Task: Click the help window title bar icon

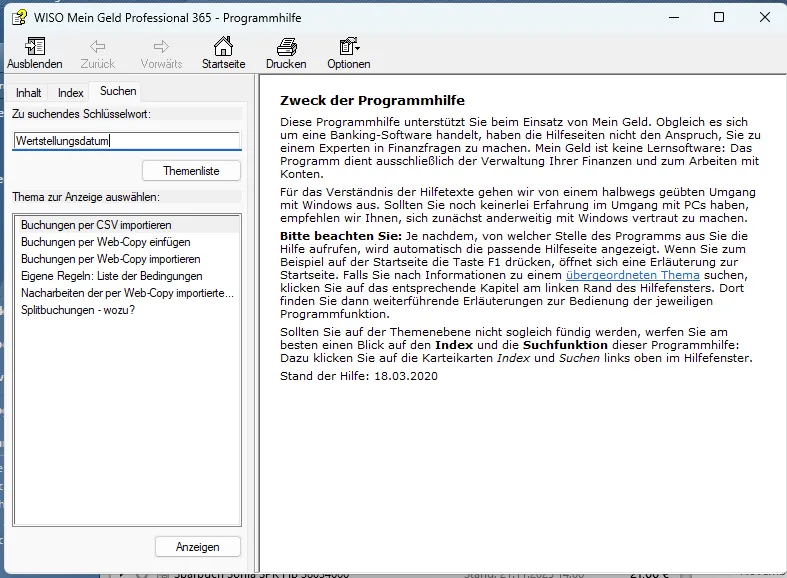Action: point(18,17)
